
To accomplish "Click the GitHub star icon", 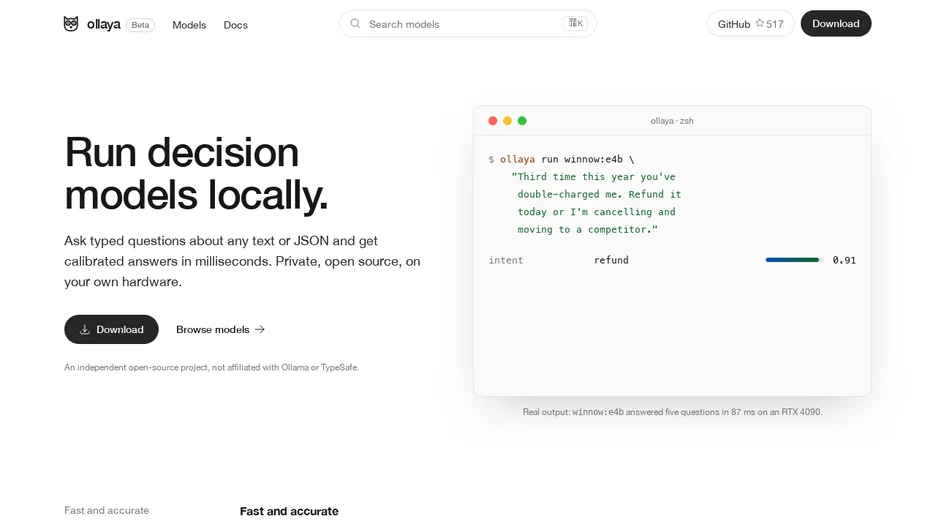I will click(x=759, y=23).
